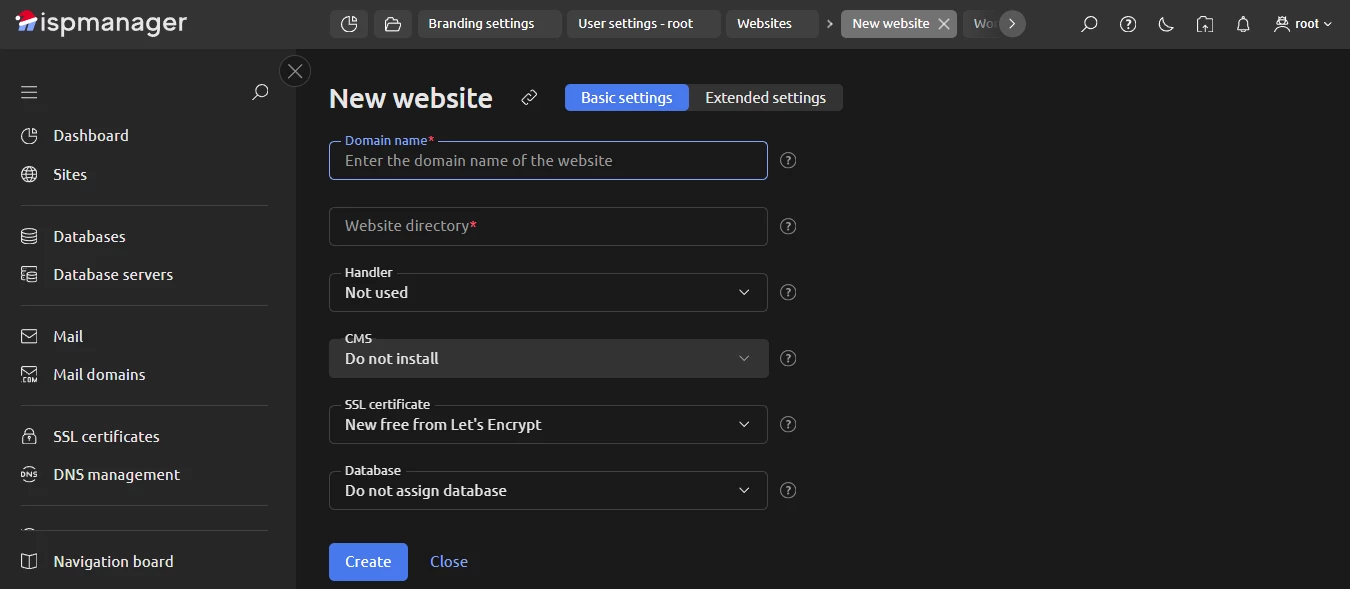Screen dimensions: 1350x589
Task: Click the Create button
Action: pos(367,561)
